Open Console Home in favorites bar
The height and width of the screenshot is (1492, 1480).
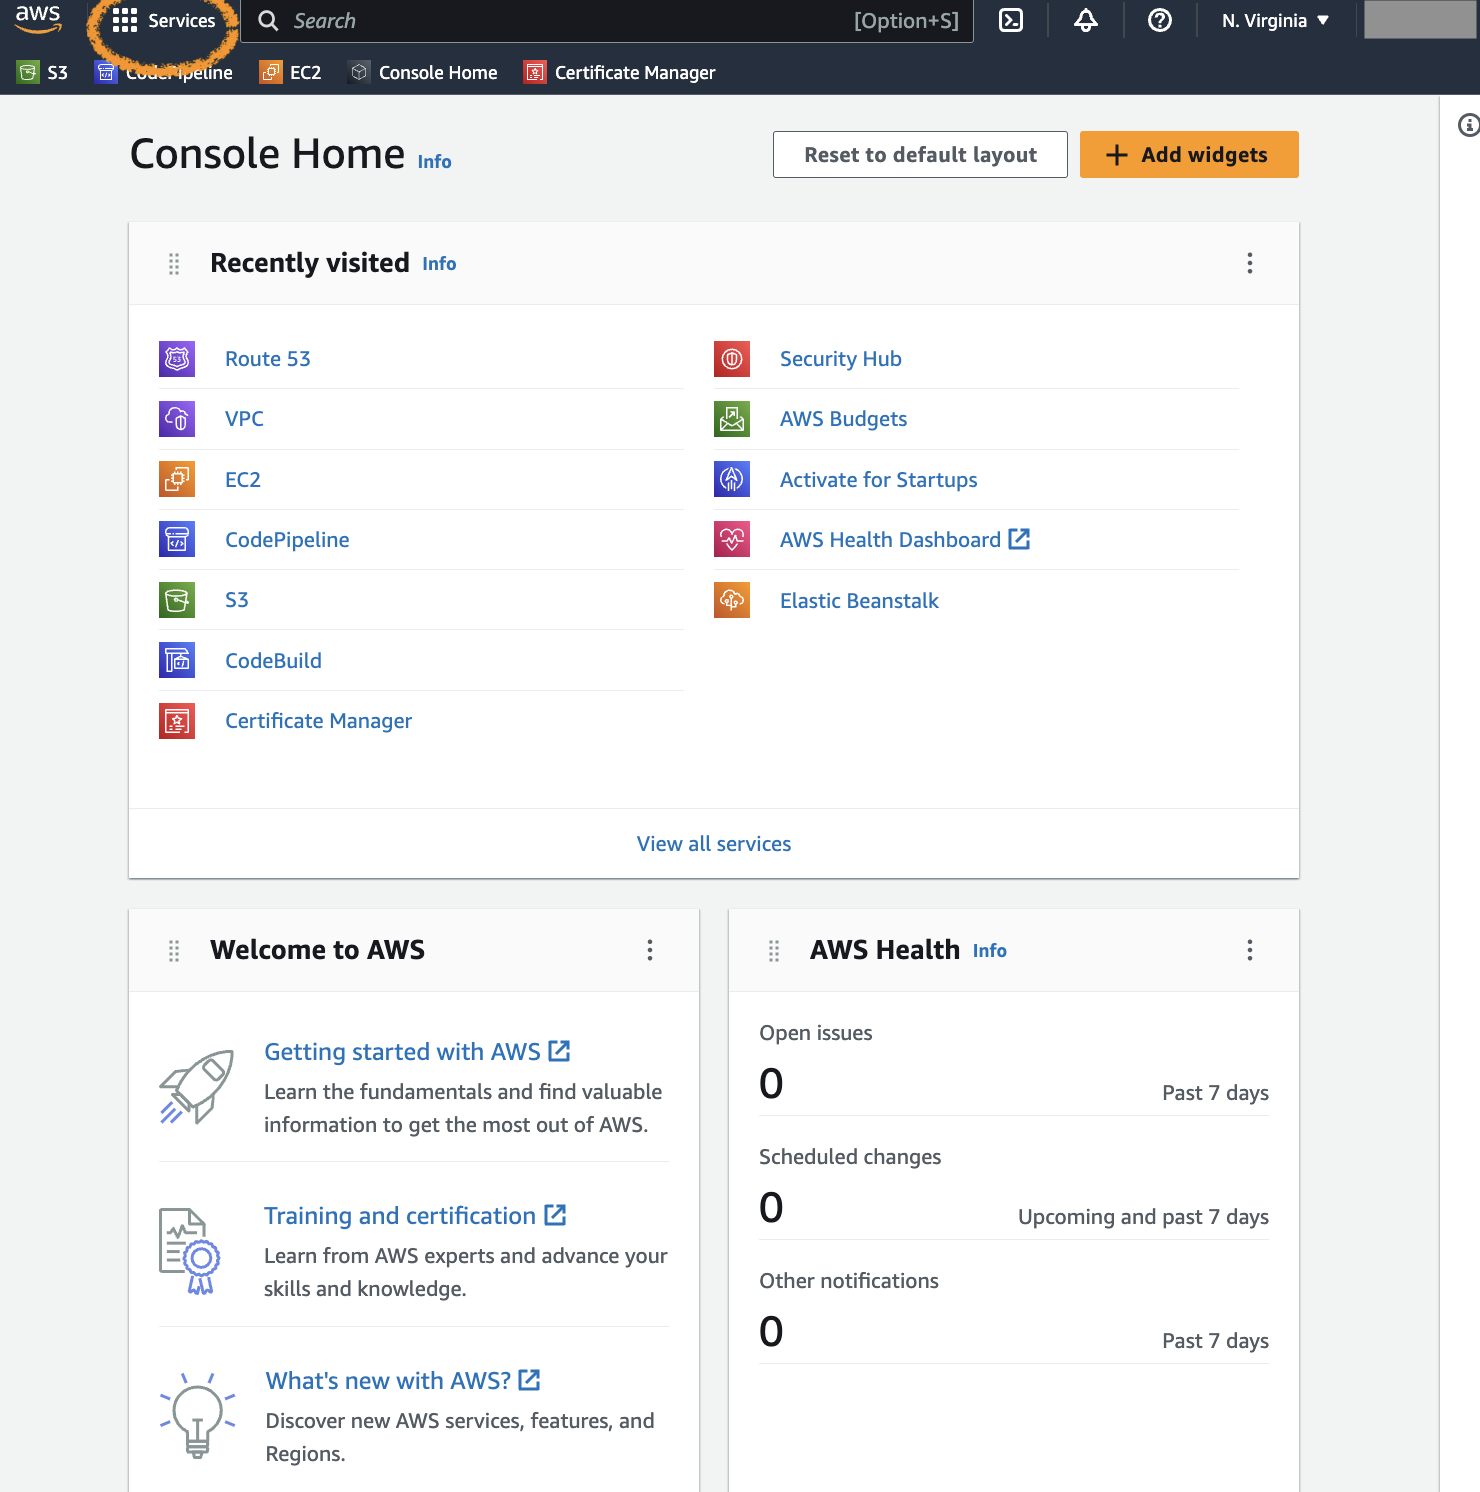coord(423,72)
